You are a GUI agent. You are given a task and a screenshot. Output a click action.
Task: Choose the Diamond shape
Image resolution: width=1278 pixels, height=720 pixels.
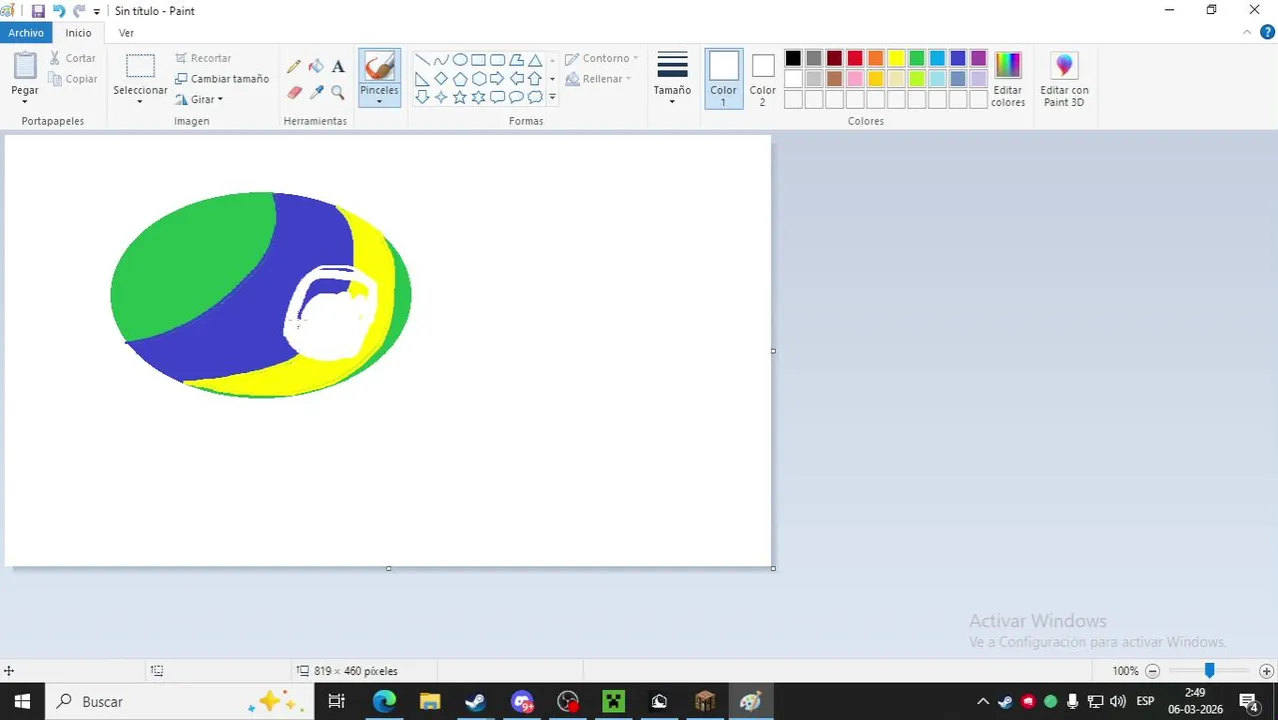click(x=441, y=79)
